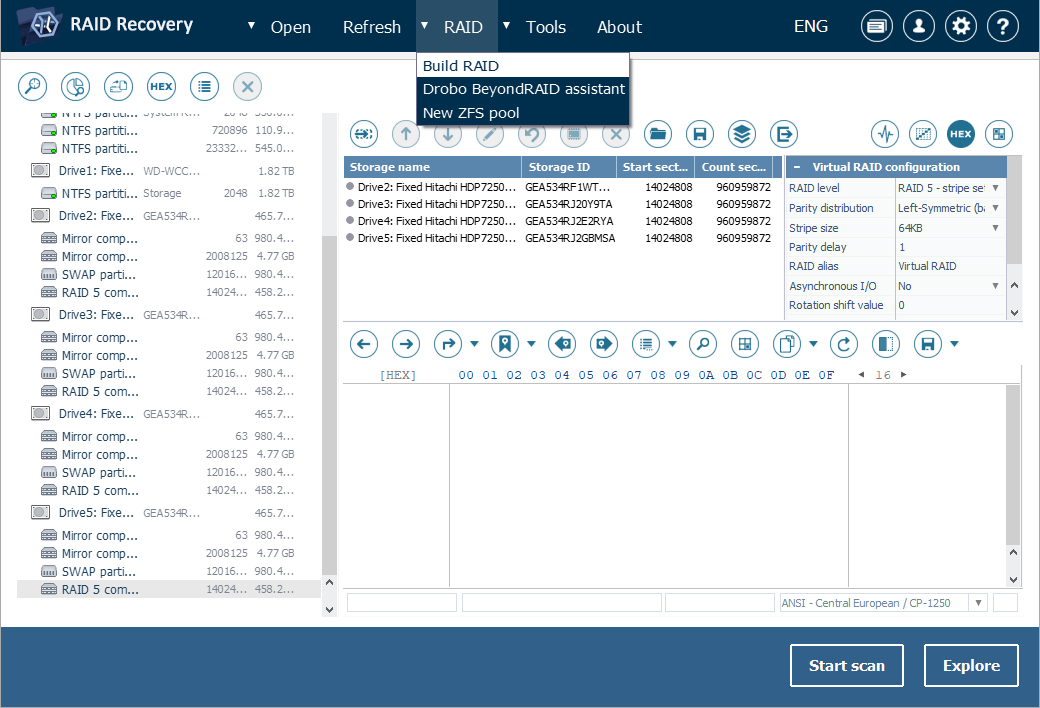Open the RAID level dropdown
This screenshot has width=1040, height=708.
(x=995, y=188)
